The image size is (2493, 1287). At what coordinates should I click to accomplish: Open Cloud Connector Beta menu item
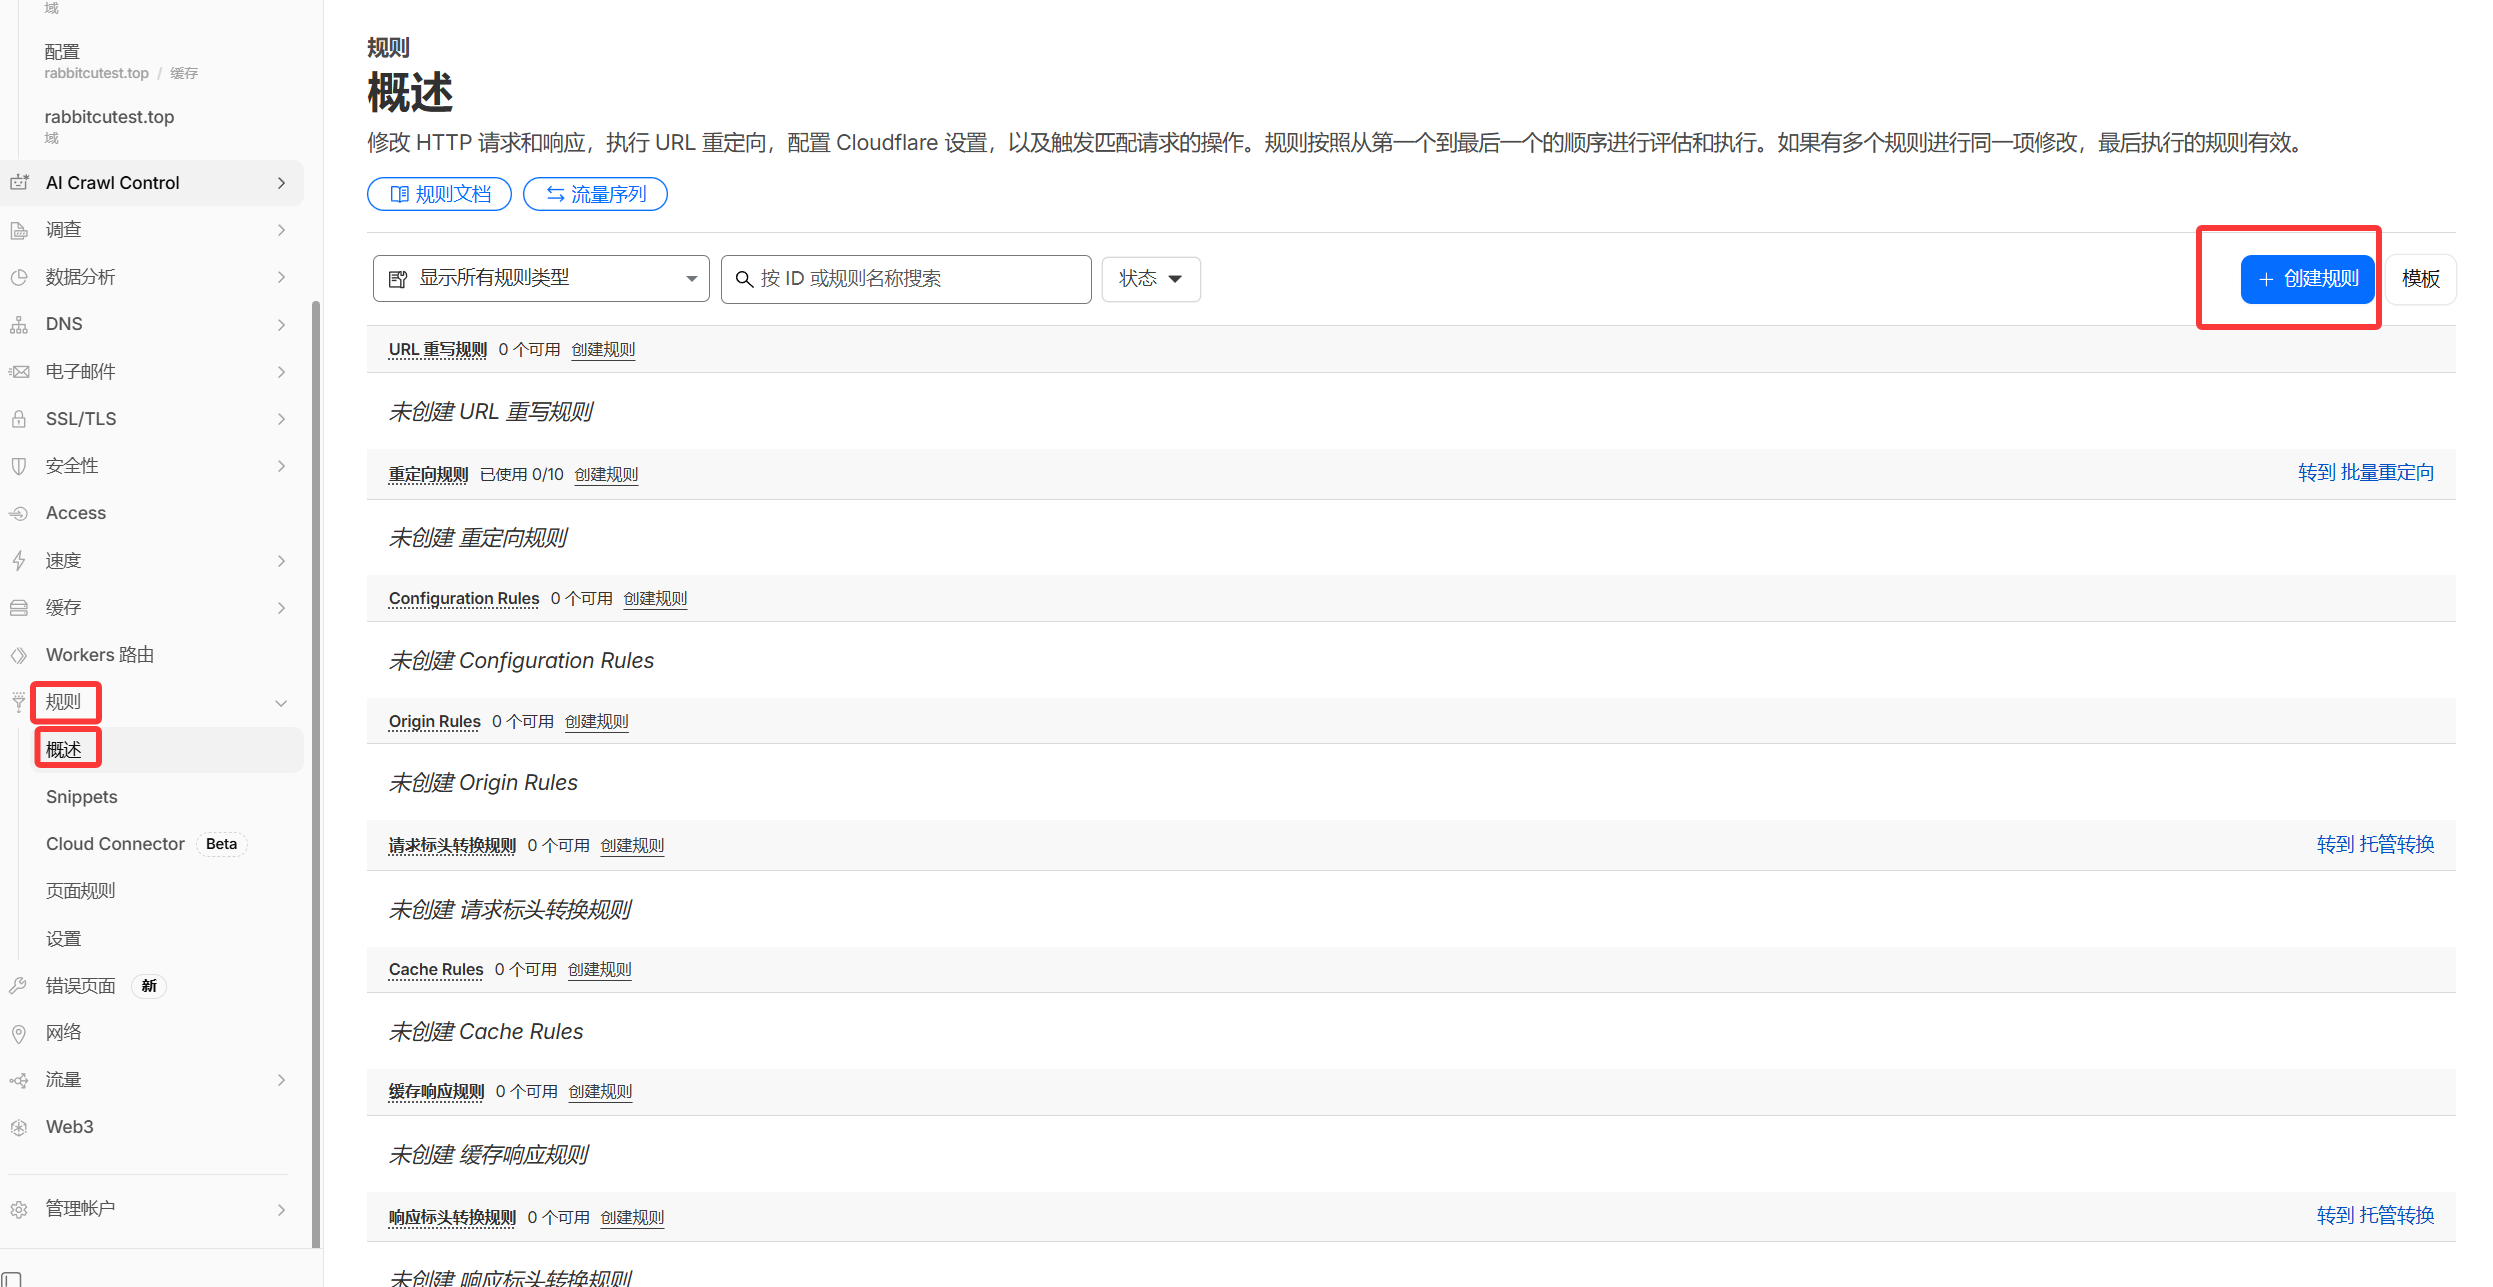tap(116, 844)
